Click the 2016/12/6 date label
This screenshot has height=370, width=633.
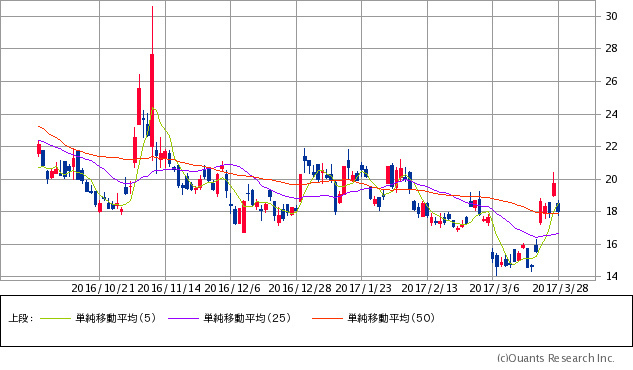pyautogui.click(x=232, y=288)
